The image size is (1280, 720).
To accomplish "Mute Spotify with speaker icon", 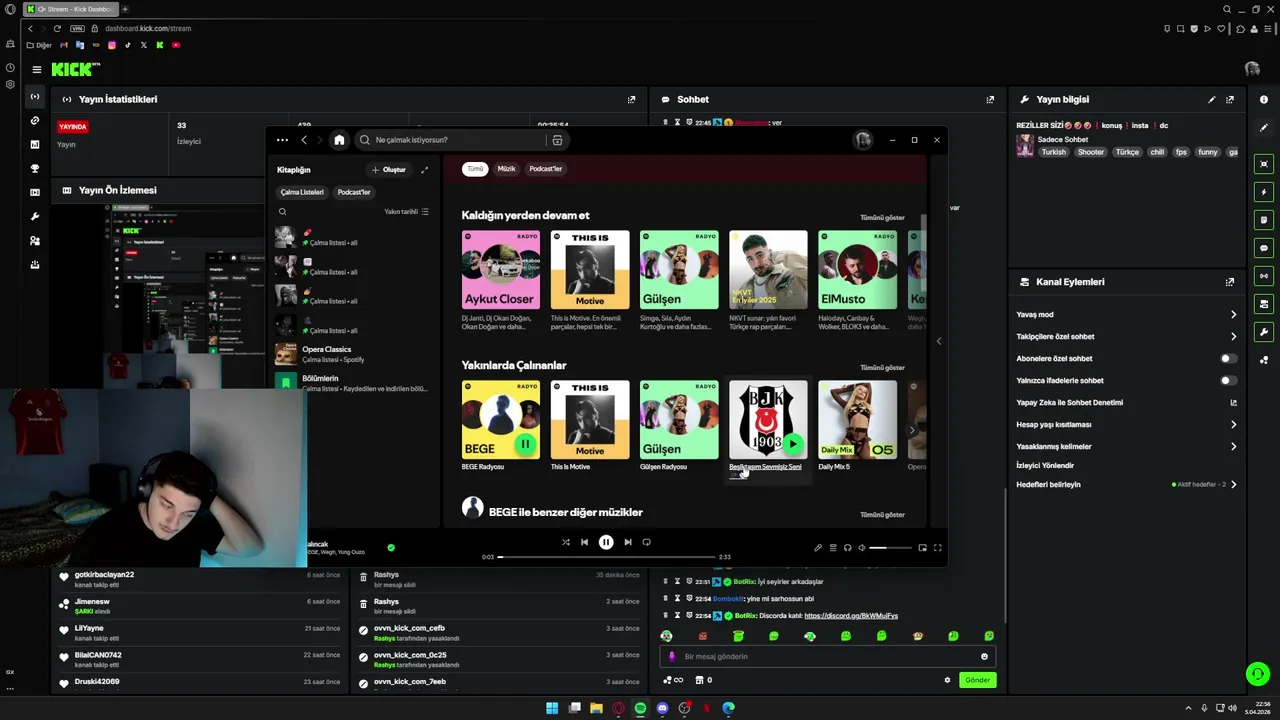I will (x=862, y=548).
